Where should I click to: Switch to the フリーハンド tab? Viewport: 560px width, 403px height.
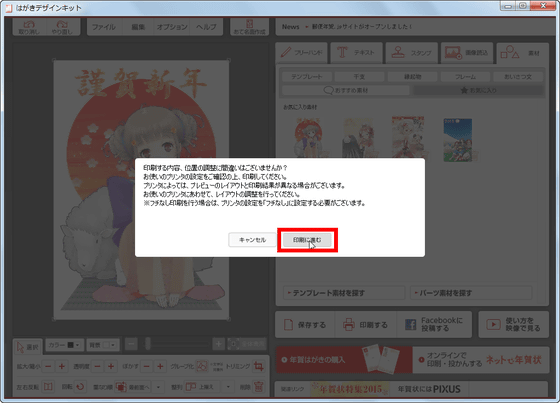pyautogui.click(x=302, y=53)
